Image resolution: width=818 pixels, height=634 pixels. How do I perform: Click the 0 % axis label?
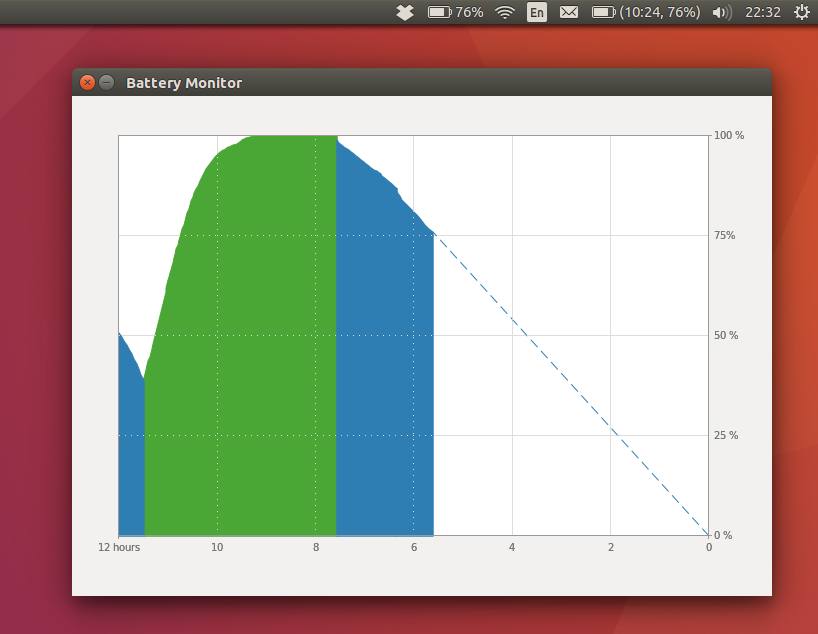[x=723, y=535]
